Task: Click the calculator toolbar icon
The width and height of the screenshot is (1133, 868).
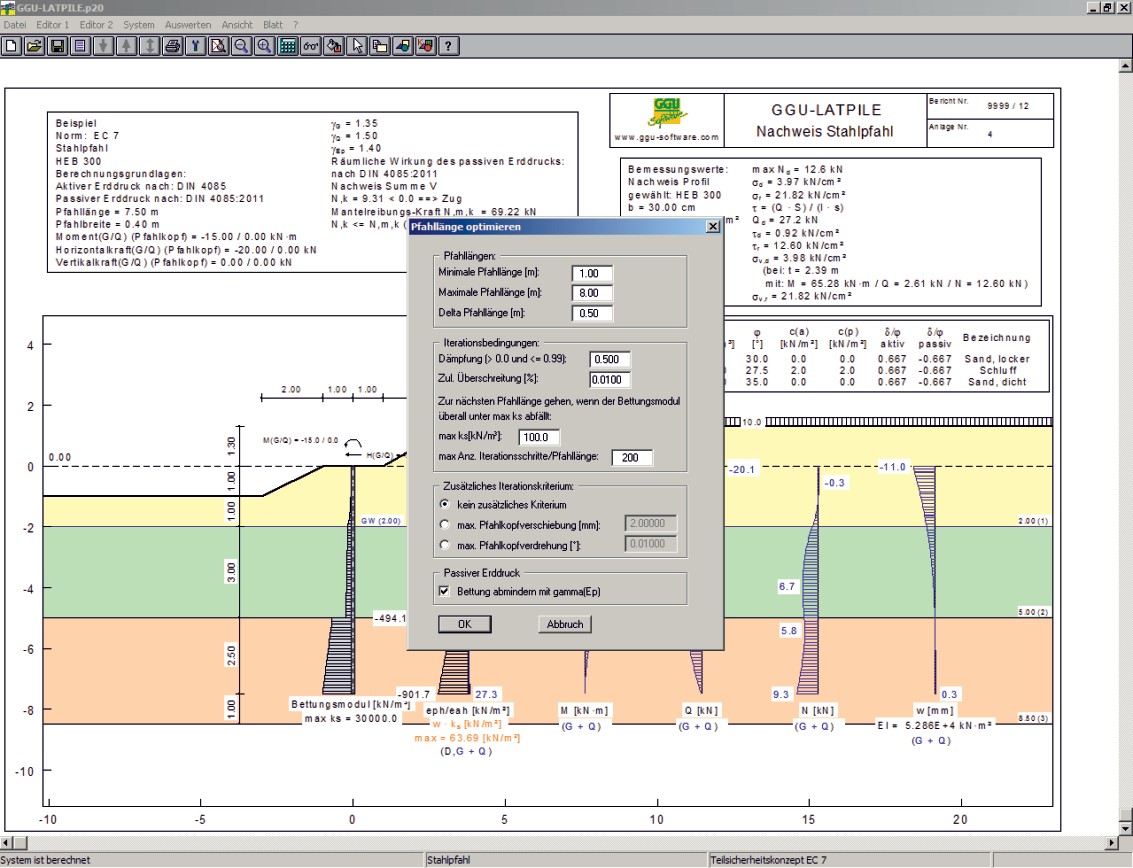Action: coord(288,46)
